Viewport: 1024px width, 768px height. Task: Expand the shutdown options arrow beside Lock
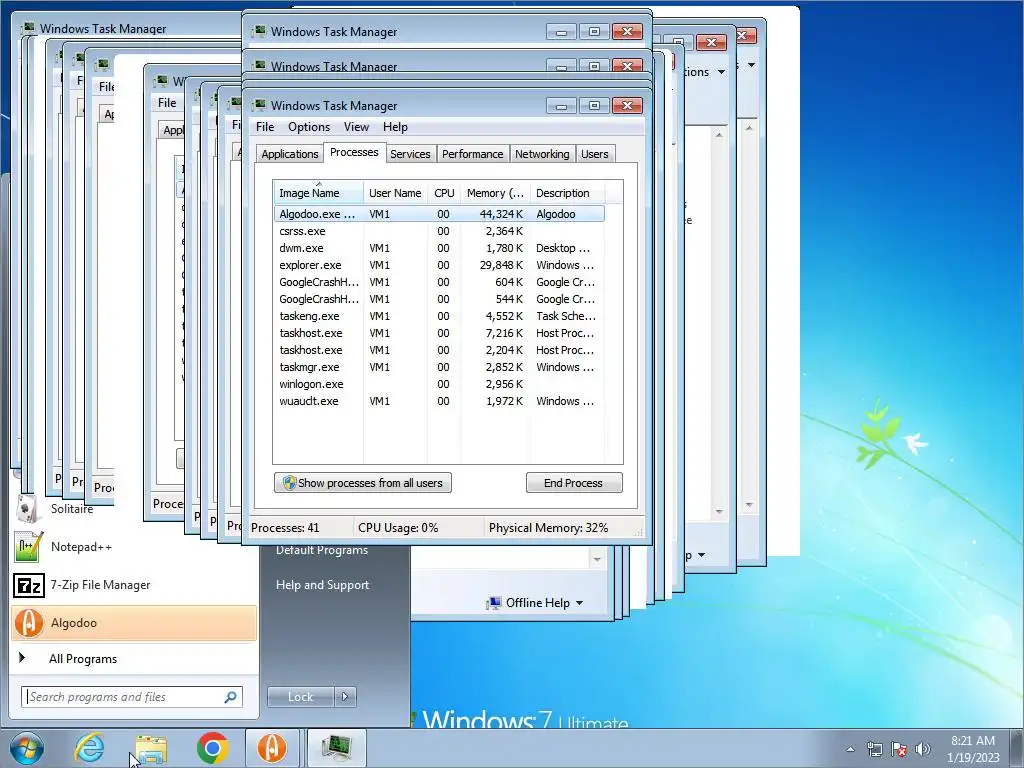(345, 697)
